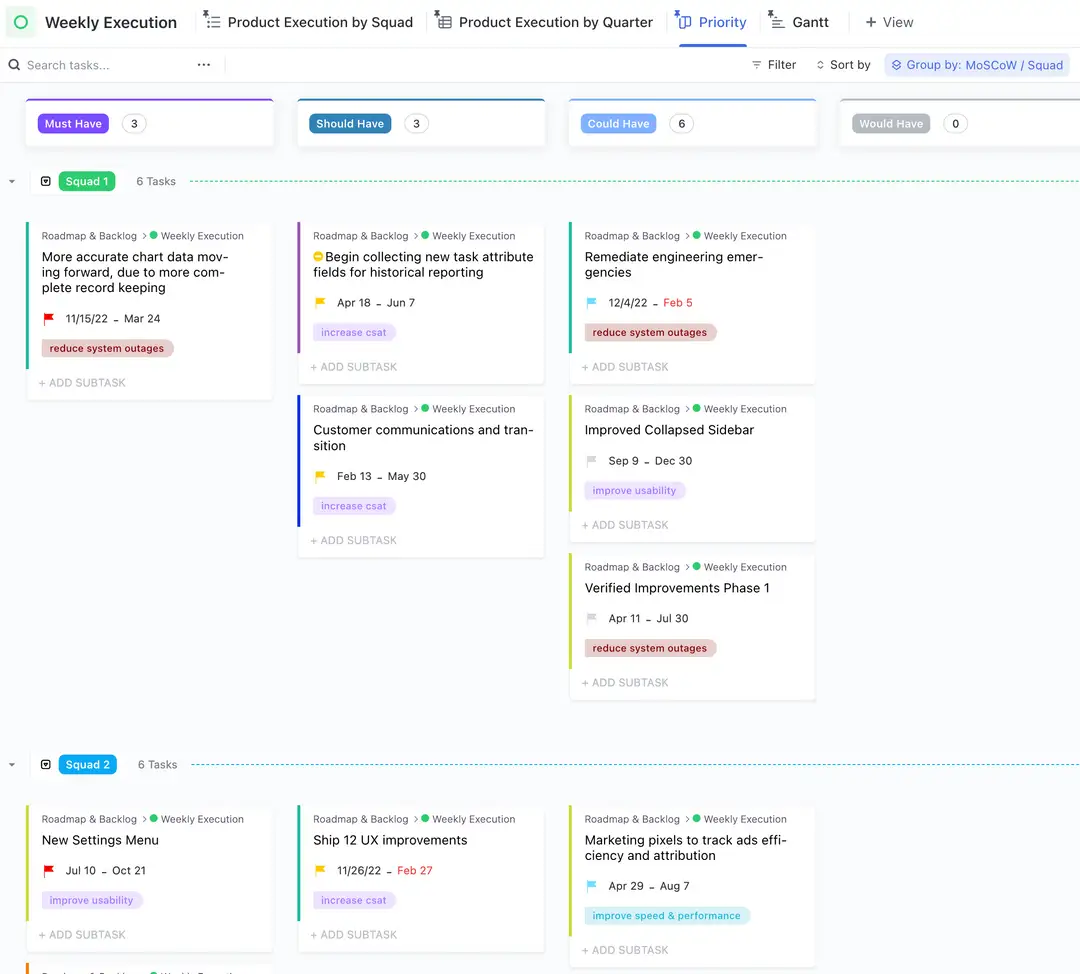Image resolution: width=1080 pixels, height=974 pixels.
Task: Add subtask to New Settings Menu card
Action: [82, 935]
